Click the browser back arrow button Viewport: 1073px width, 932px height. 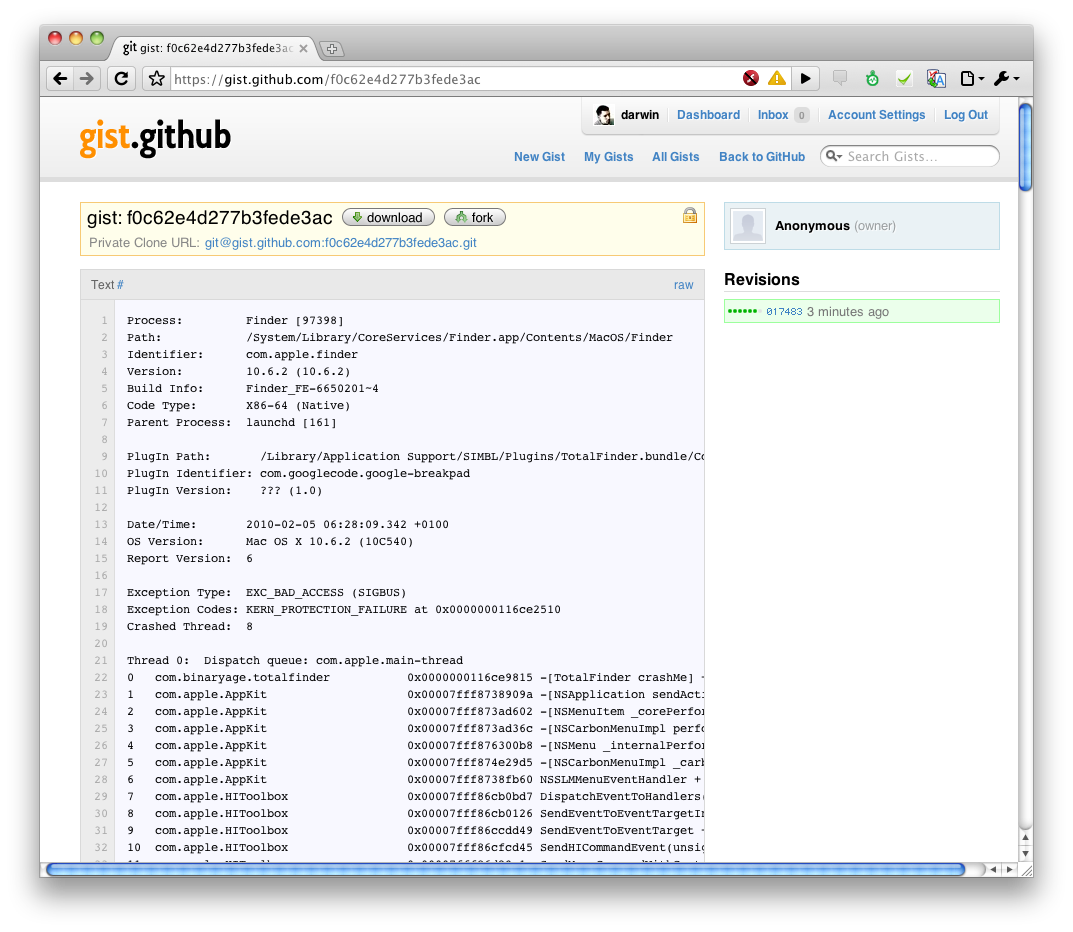(x=61, y=79)
